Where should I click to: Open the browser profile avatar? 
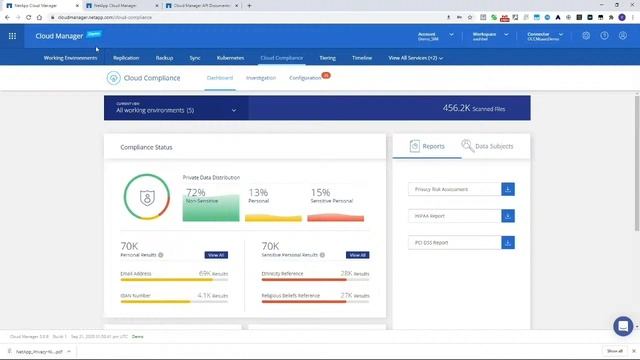622,17
